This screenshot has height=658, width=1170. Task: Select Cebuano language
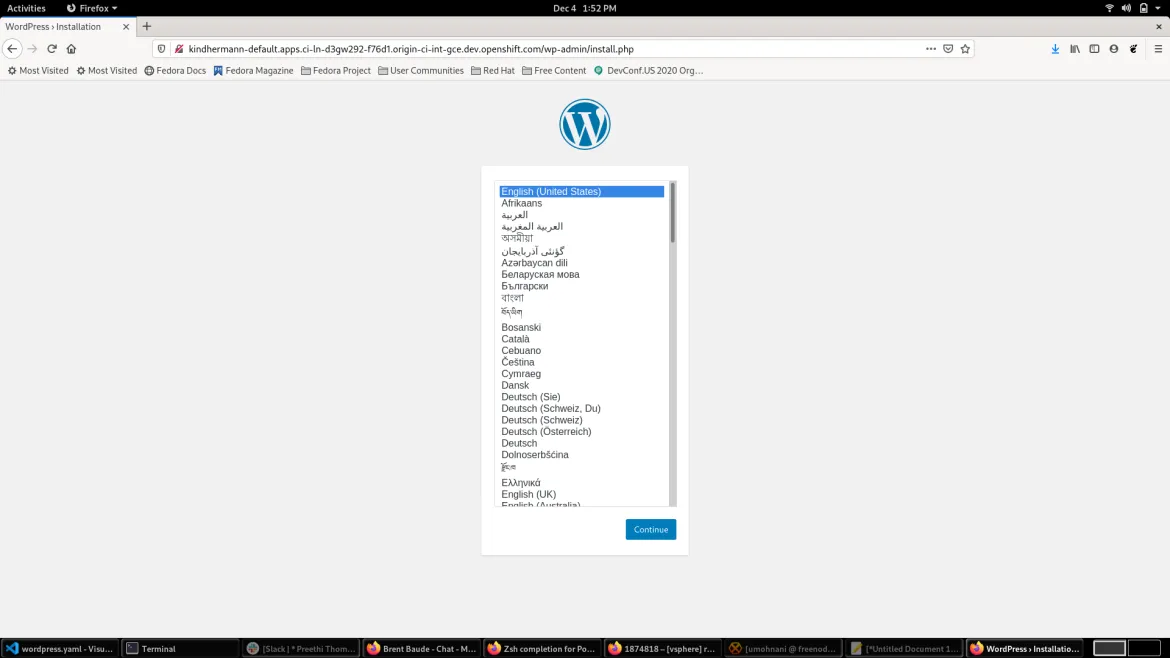pyautogui.click(x=581, y=351)
